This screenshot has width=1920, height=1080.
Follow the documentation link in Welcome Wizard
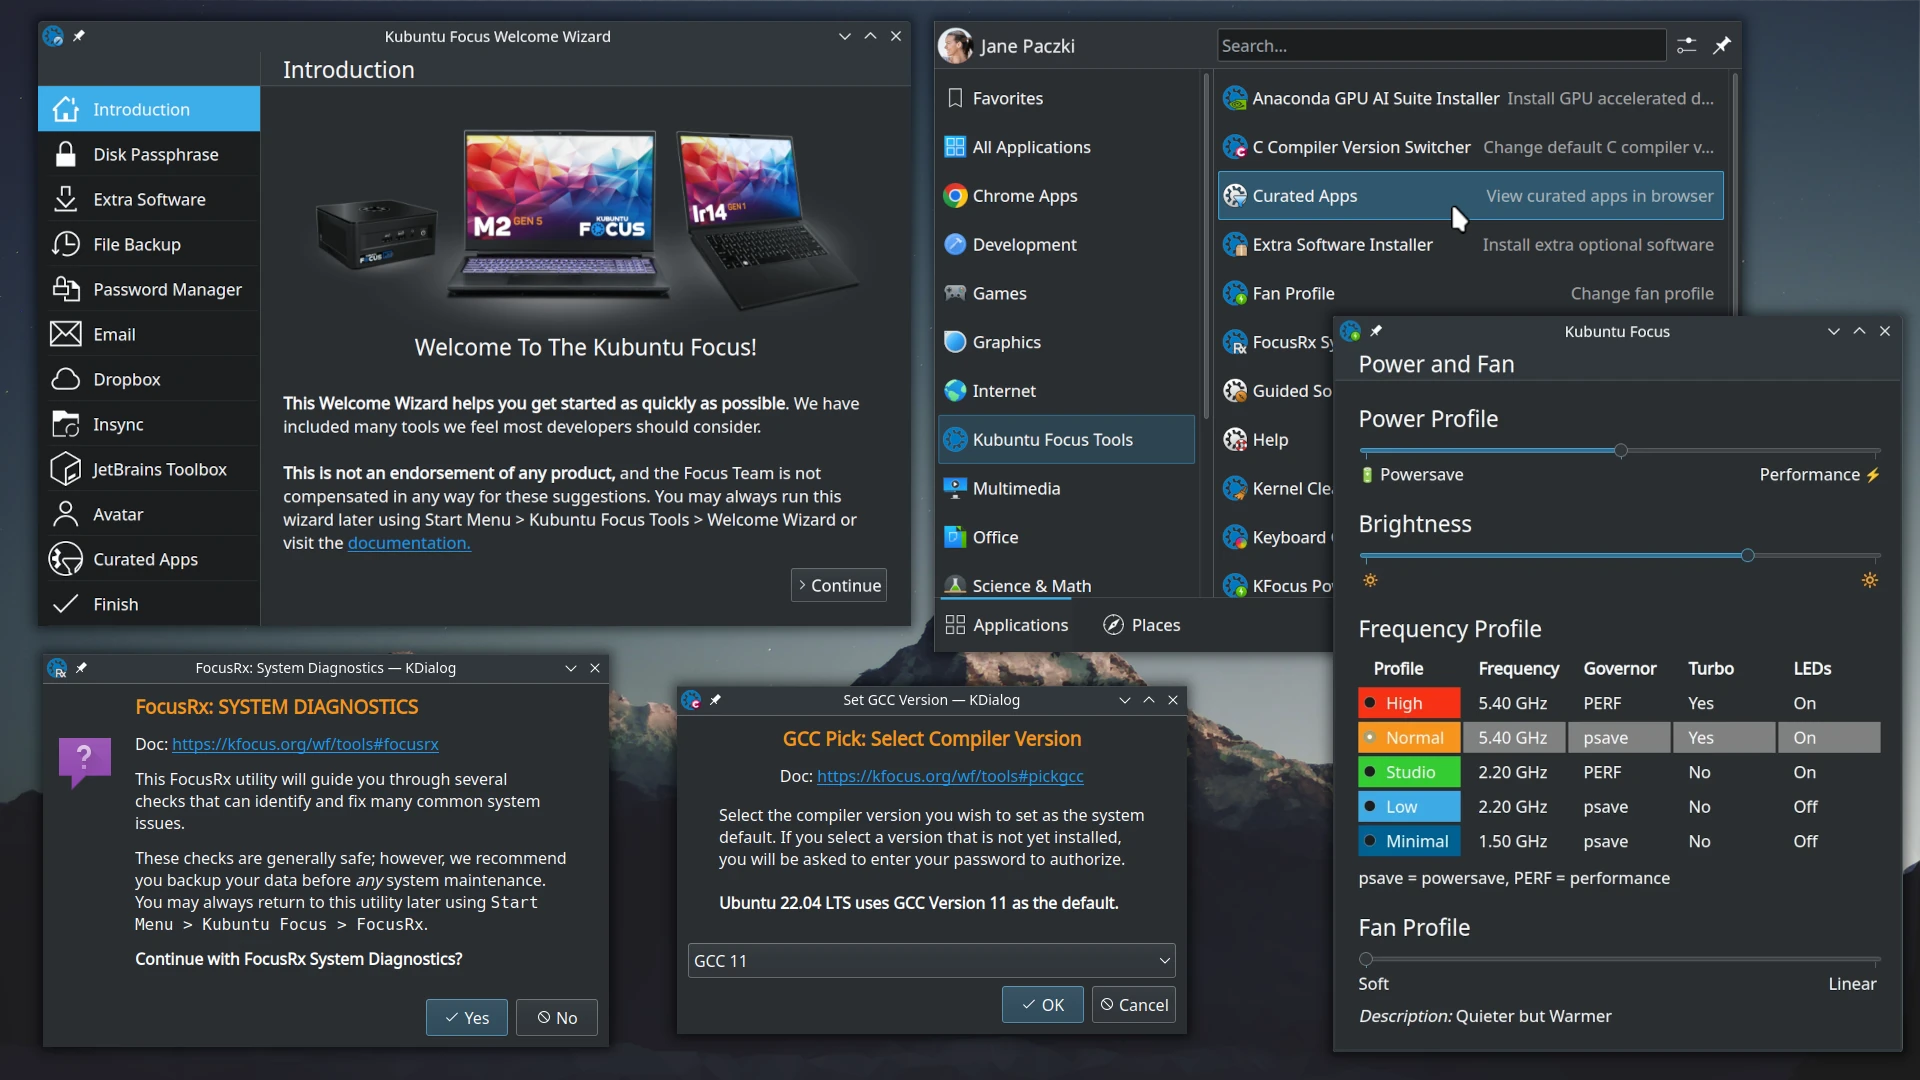[x=409, y=542]
